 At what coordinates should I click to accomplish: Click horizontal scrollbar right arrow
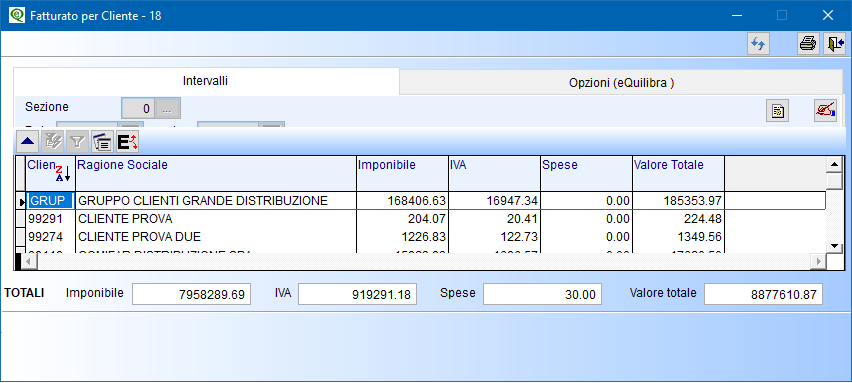817,261
